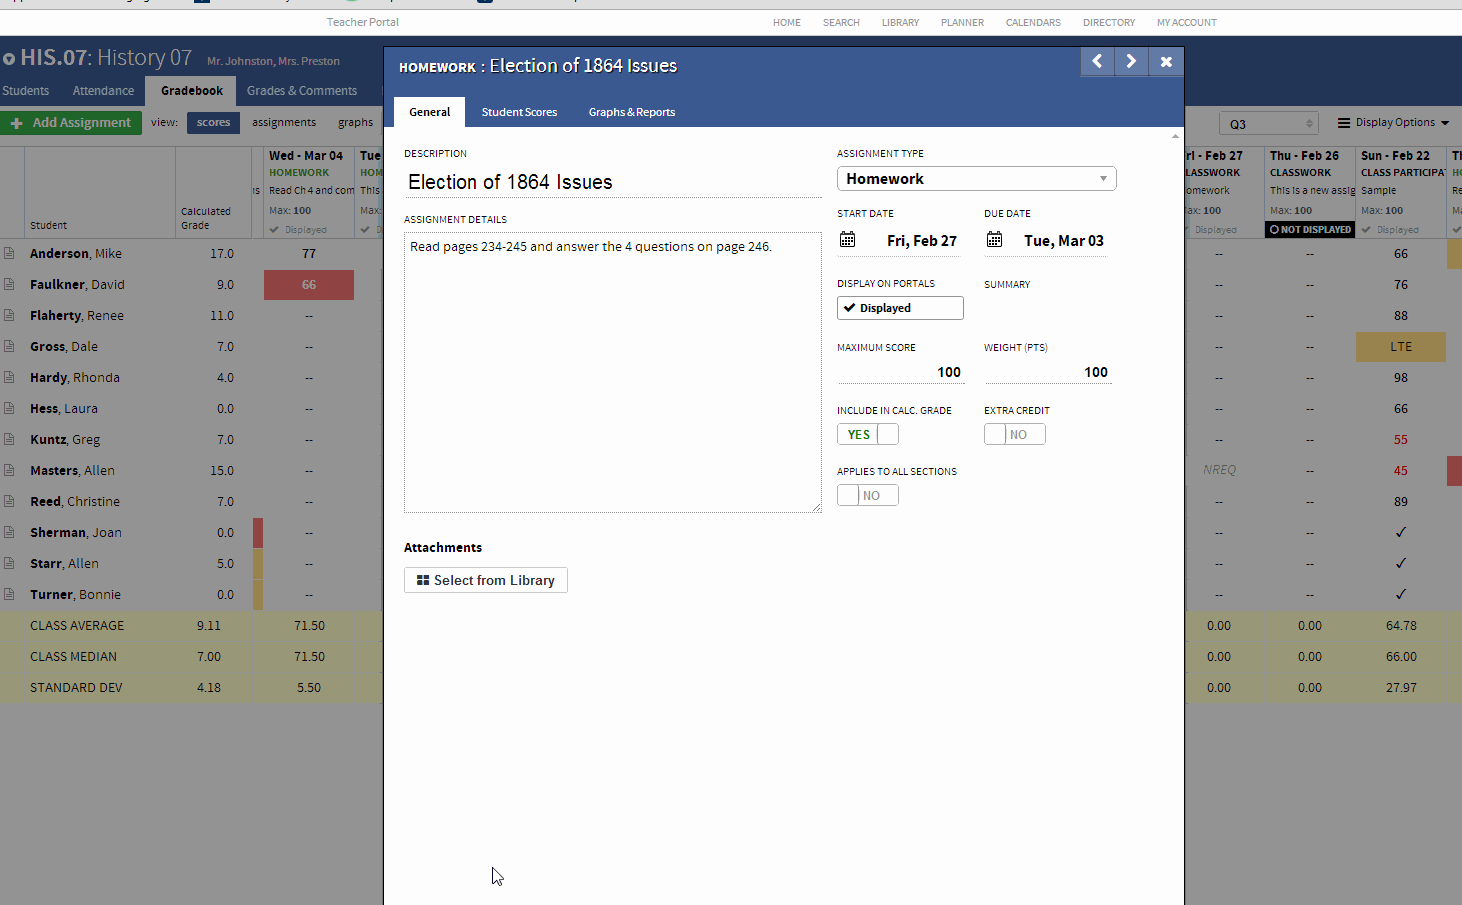The height and width of the screenshot is (905, 1462).
Task: Go to the Planner section
Action: click(x=962, y=22)
